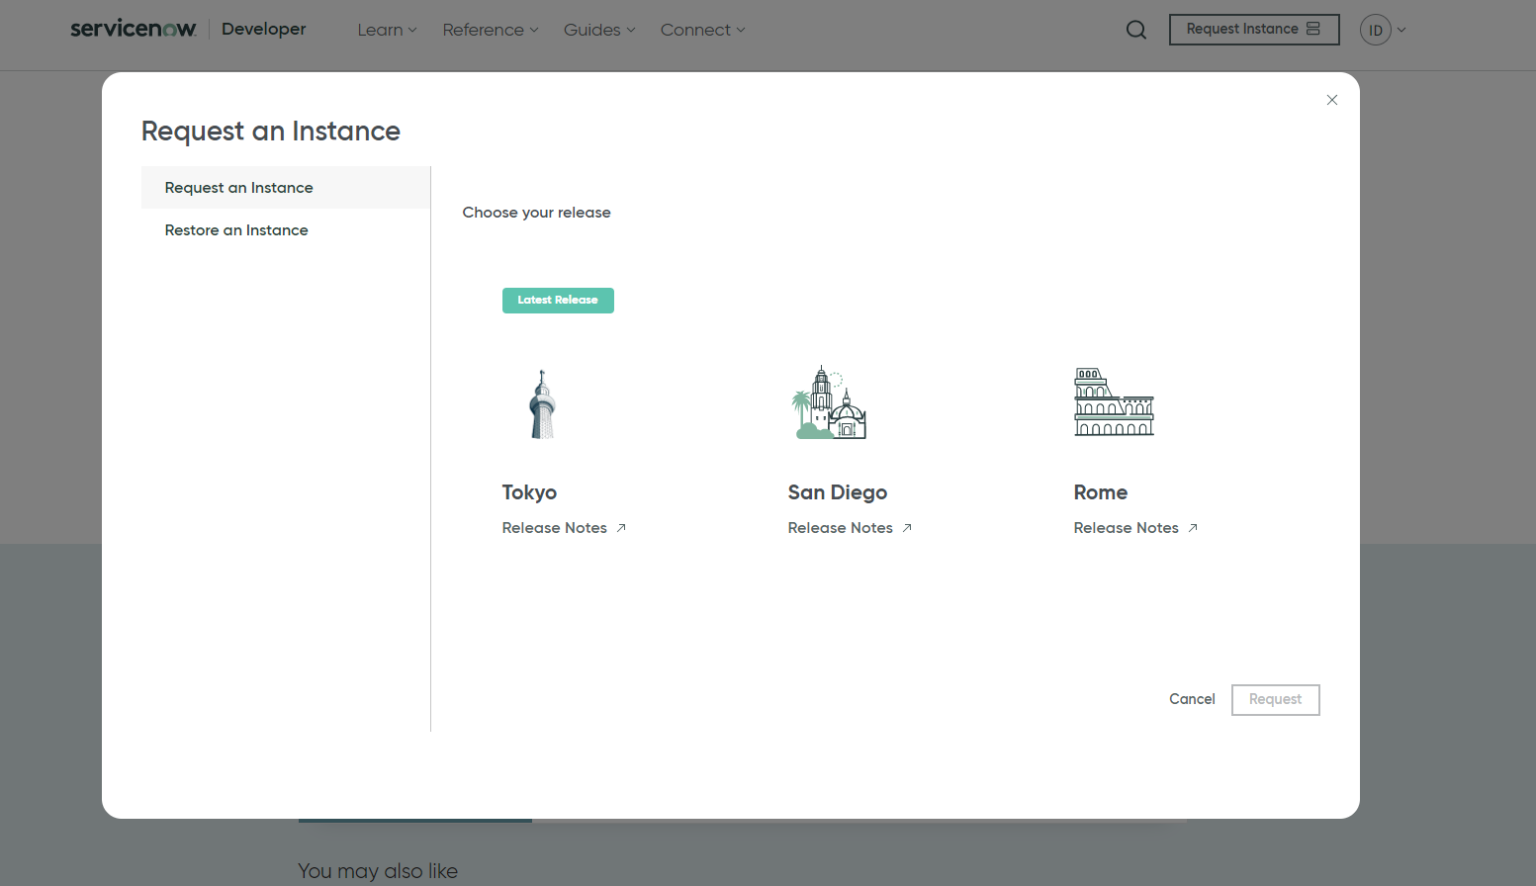Open the search magnifier icon
This screenshot has width=1536, height=886.
point(1136,29)
